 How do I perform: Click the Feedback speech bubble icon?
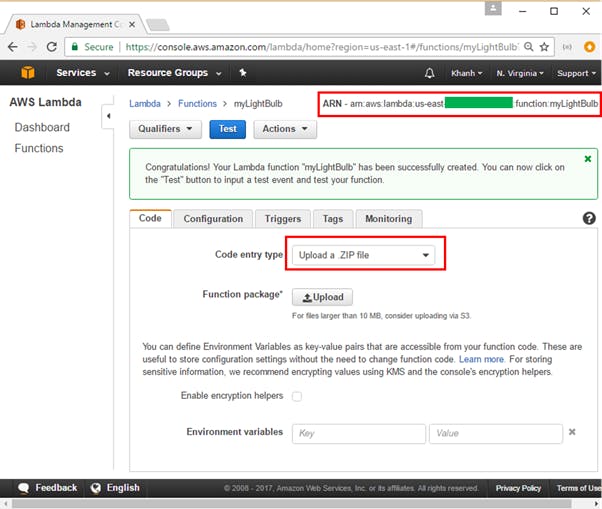(23, 488)
